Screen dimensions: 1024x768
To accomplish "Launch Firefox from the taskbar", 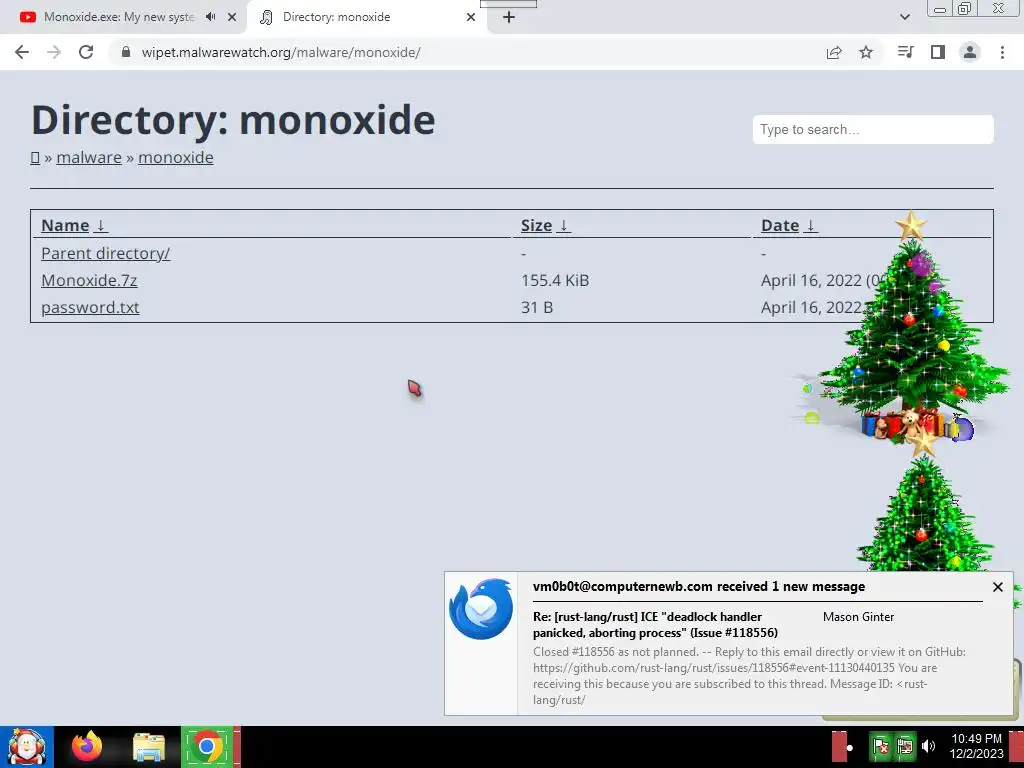I will click(x=87, y=747).
